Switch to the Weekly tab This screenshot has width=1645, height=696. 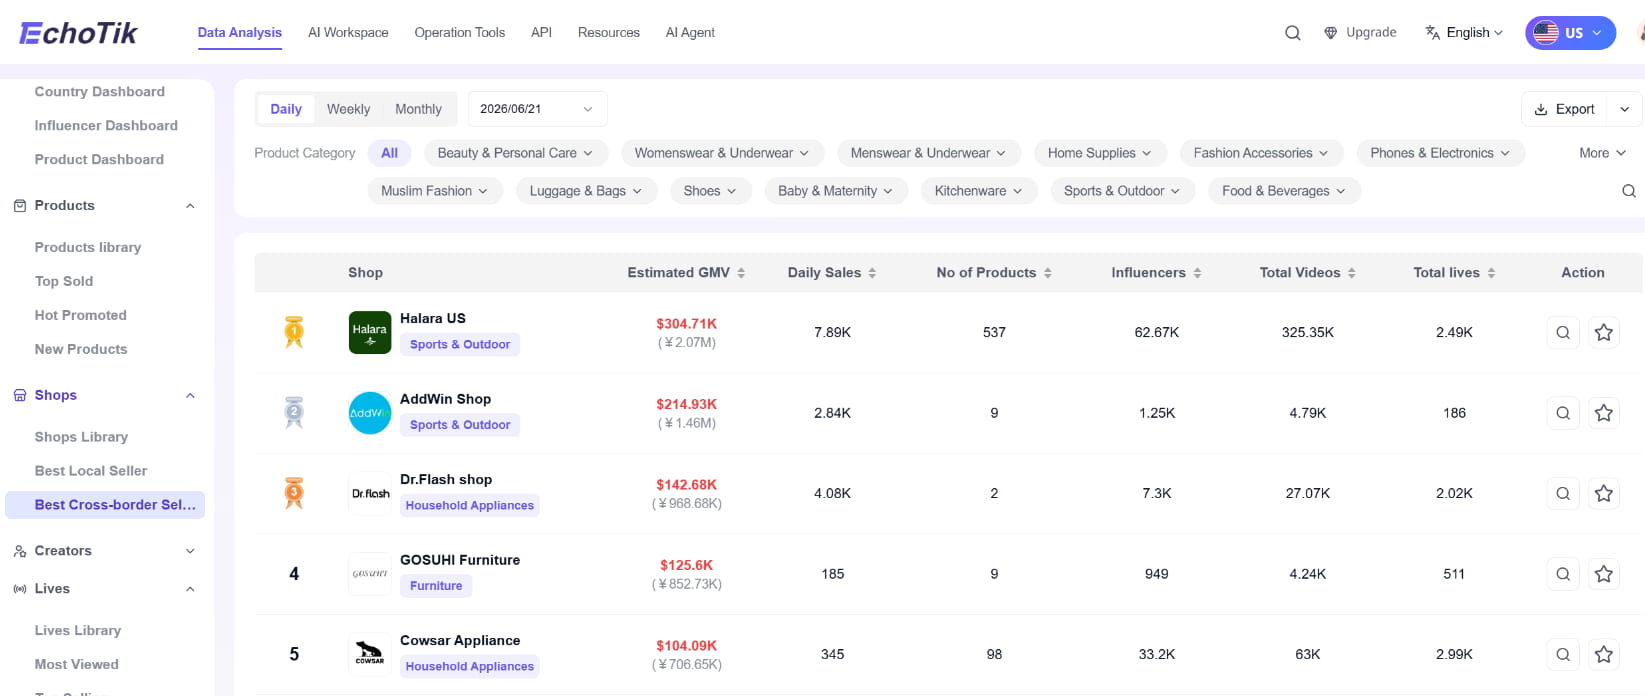tap(348, 109)
